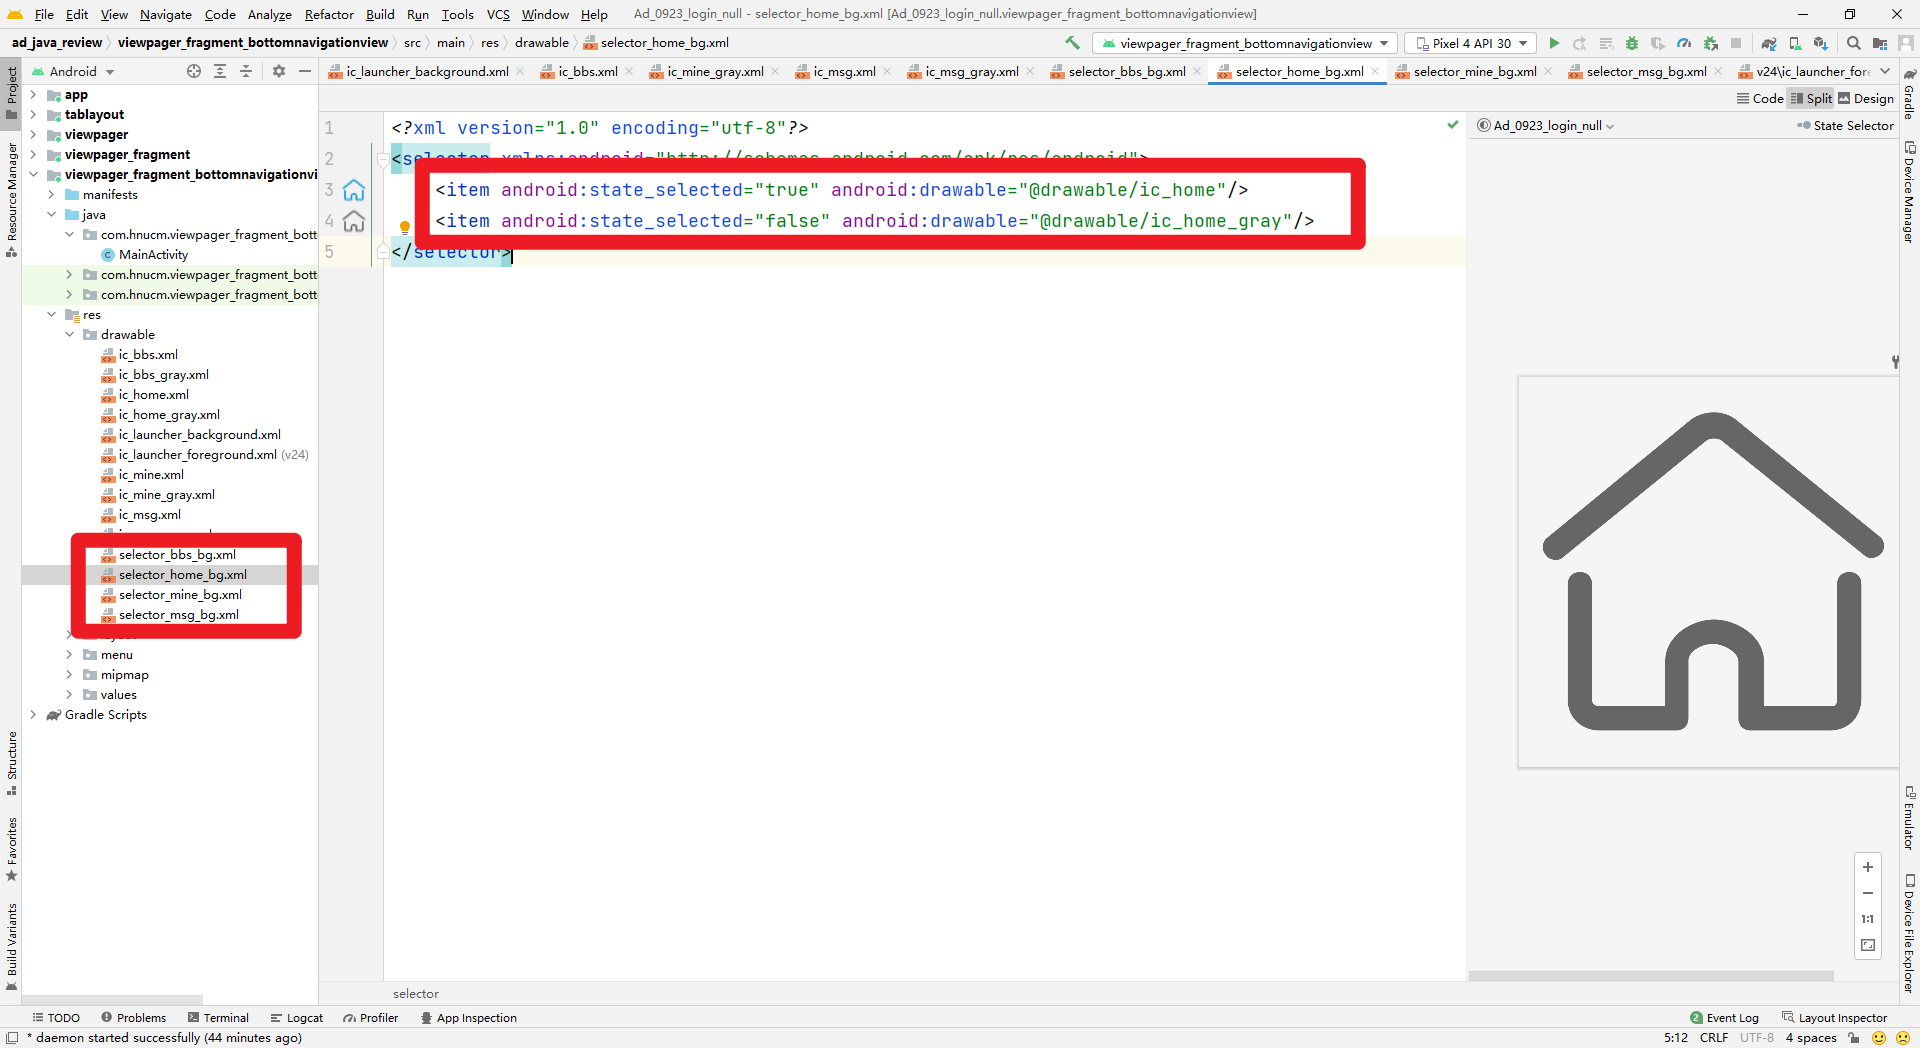Collapse the drawable folder
The image size is (1920, 1048).
point(69,335)
